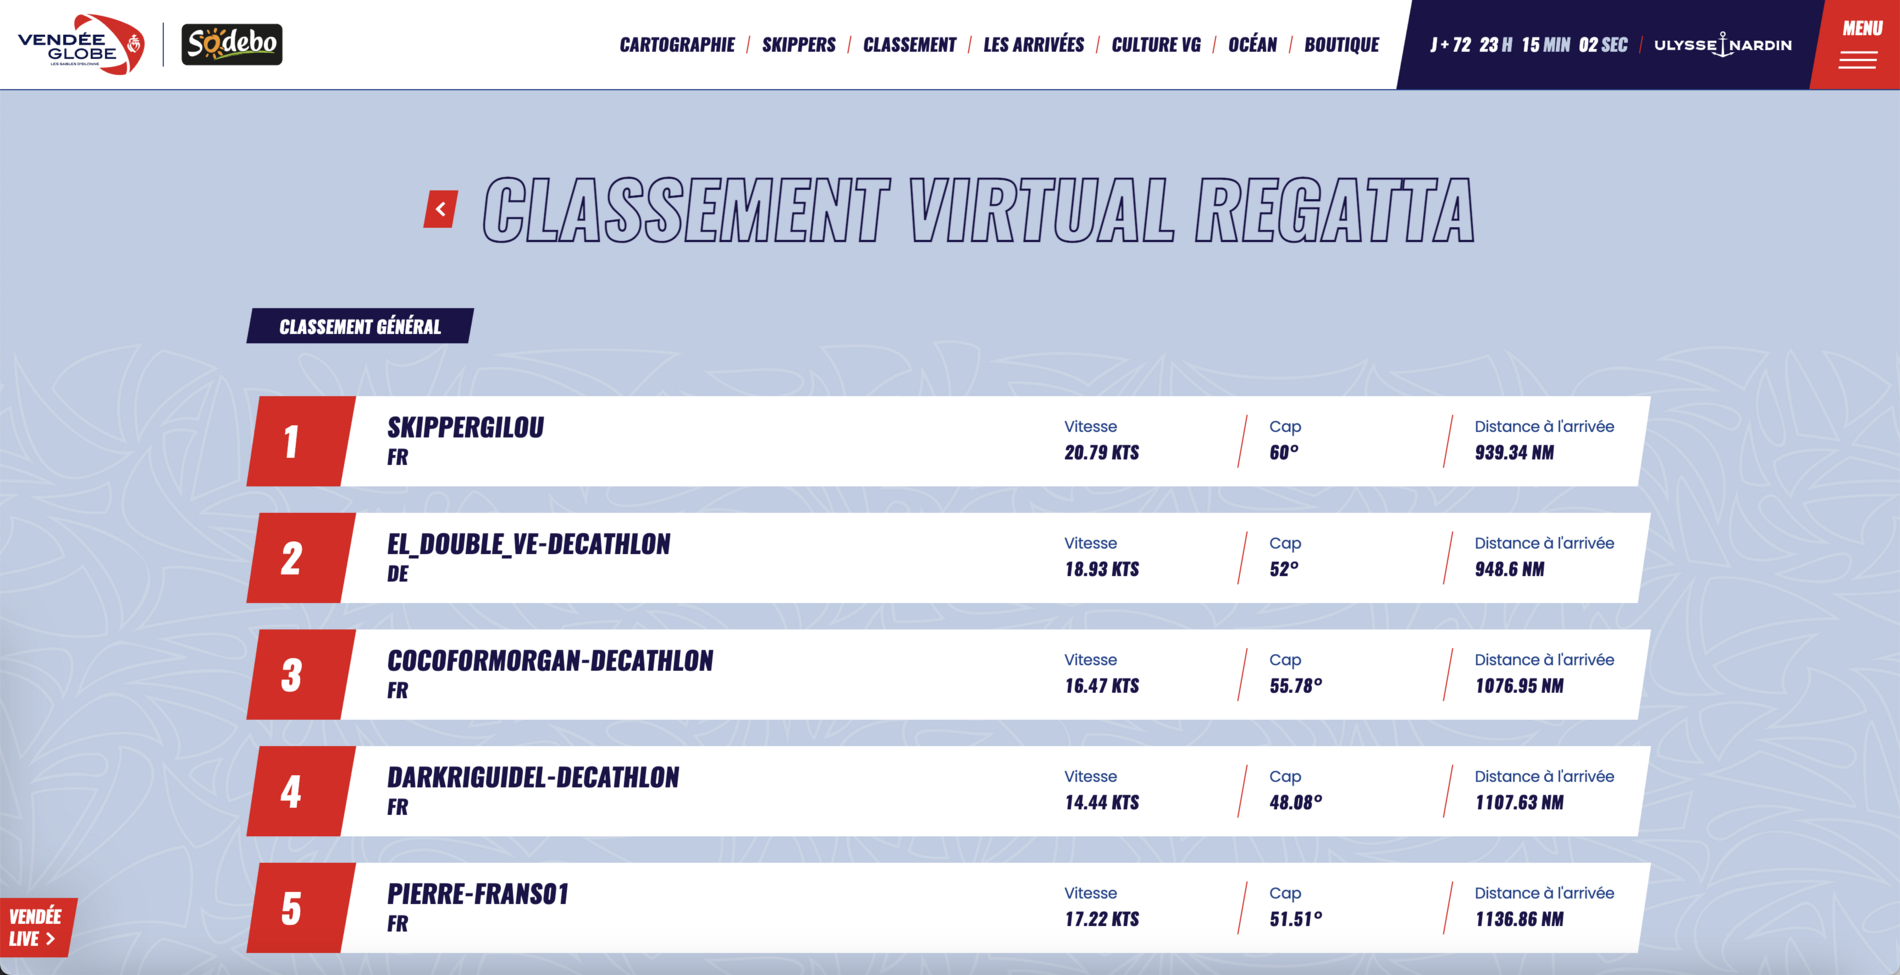
Task: Click speed value 17.22 KTS
Action: [1101, 920]
